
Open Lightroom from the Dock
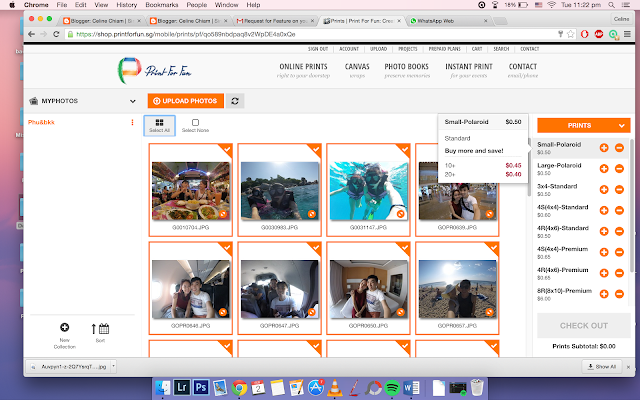click(182, 387)
